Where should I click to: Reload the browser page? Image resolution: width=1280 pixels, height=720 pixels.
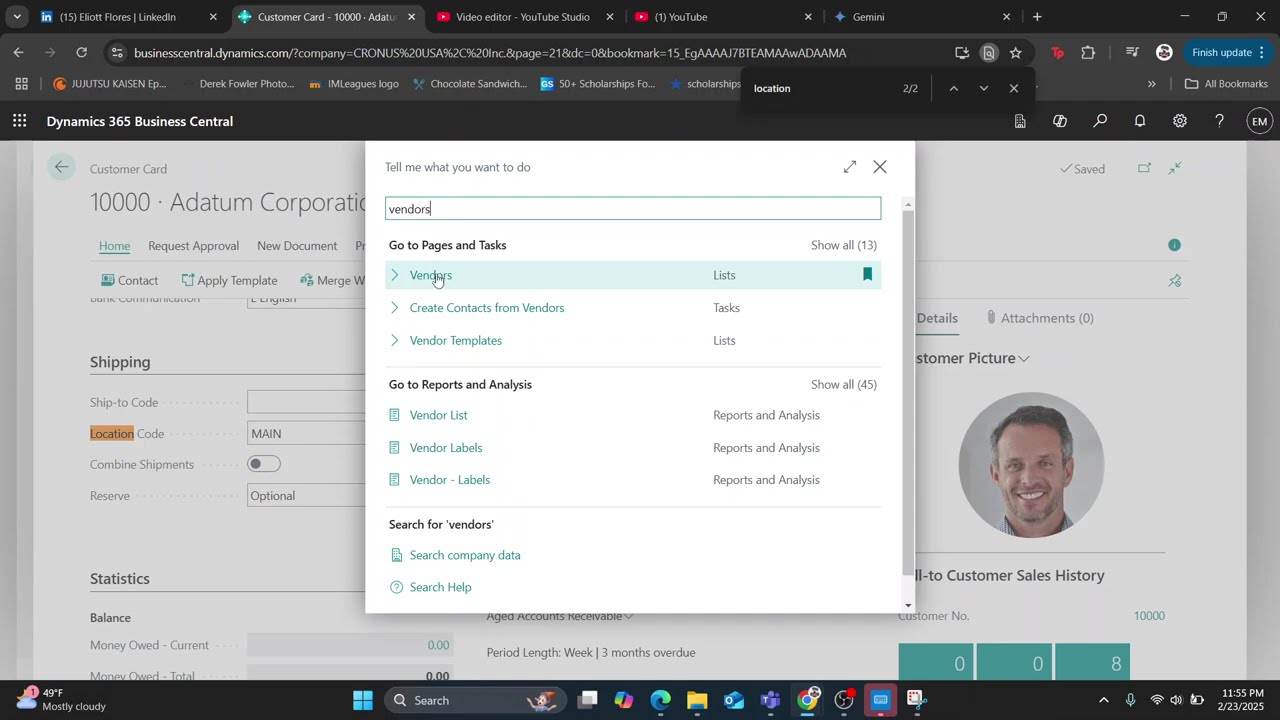82,53
